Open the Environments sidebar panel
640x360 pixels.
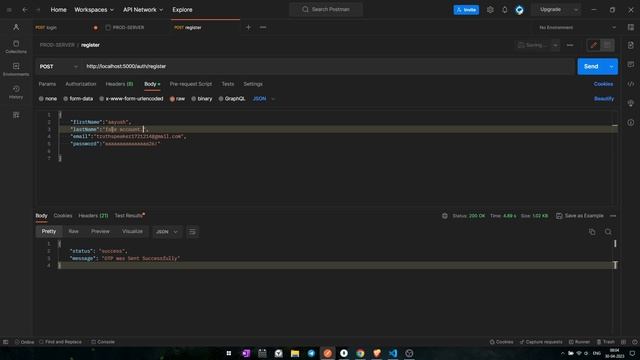click(16, 69)
